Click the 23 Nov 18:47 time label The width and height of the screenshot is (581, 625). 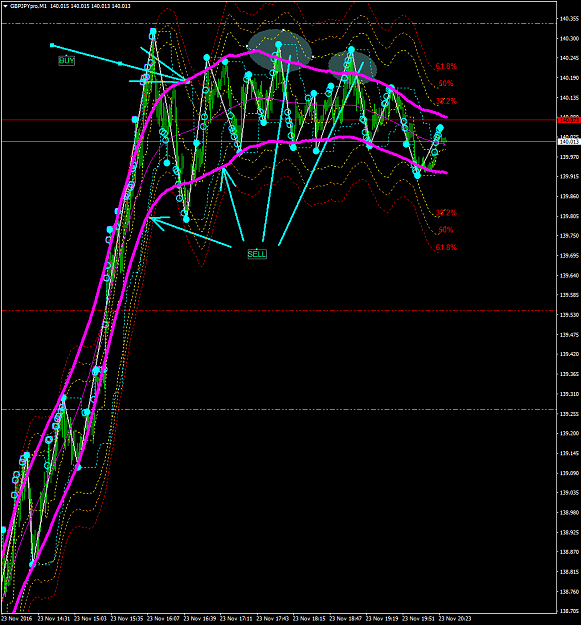tap(344, 619)
